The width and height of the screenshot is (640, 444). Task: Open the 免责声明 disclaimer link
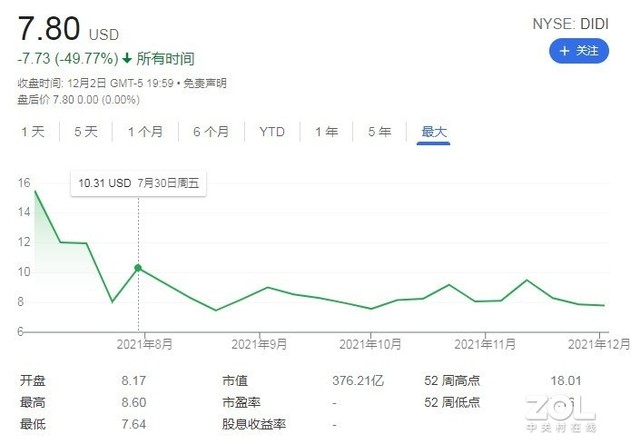click(205, 83)
